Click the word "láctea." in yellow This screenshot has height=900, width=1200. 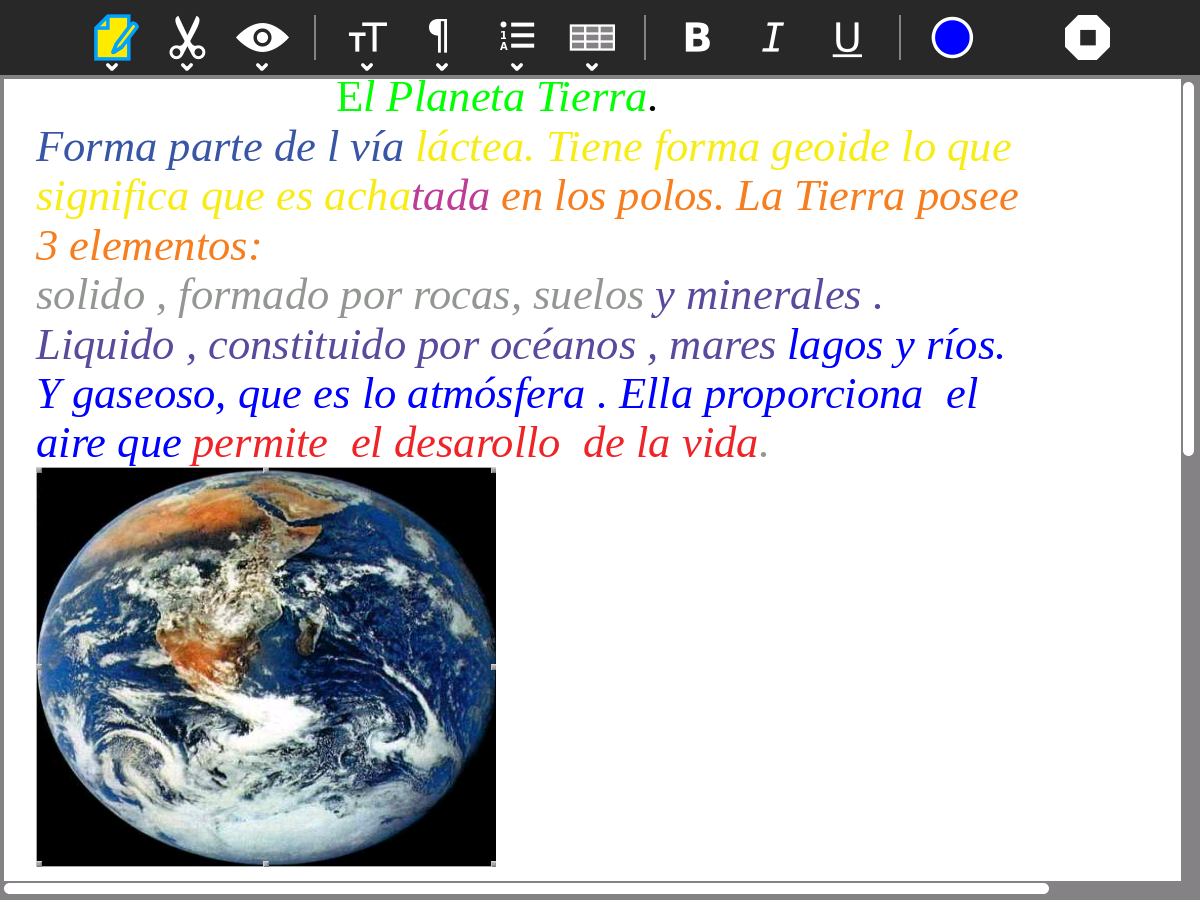click(x=475, y=148)
